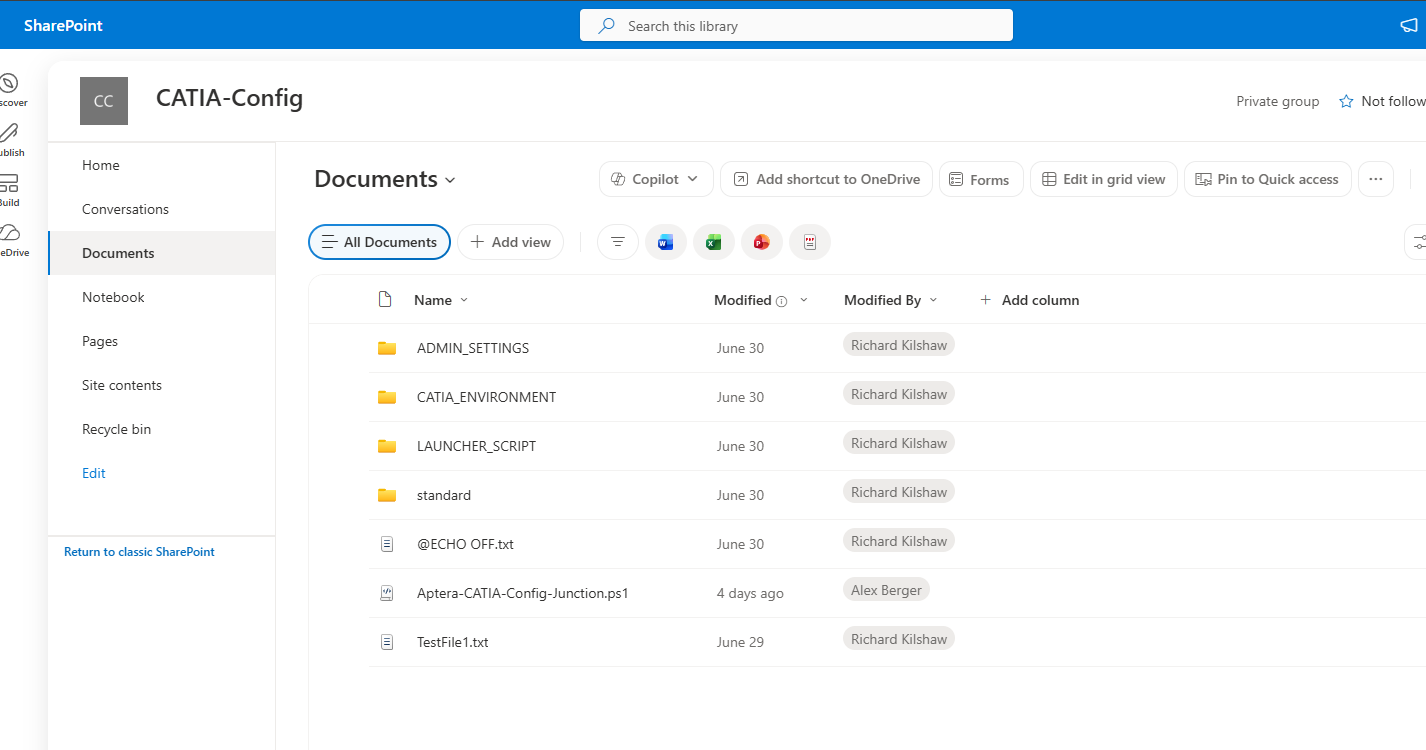Click Pin to Quick access button

point(1268,179)
